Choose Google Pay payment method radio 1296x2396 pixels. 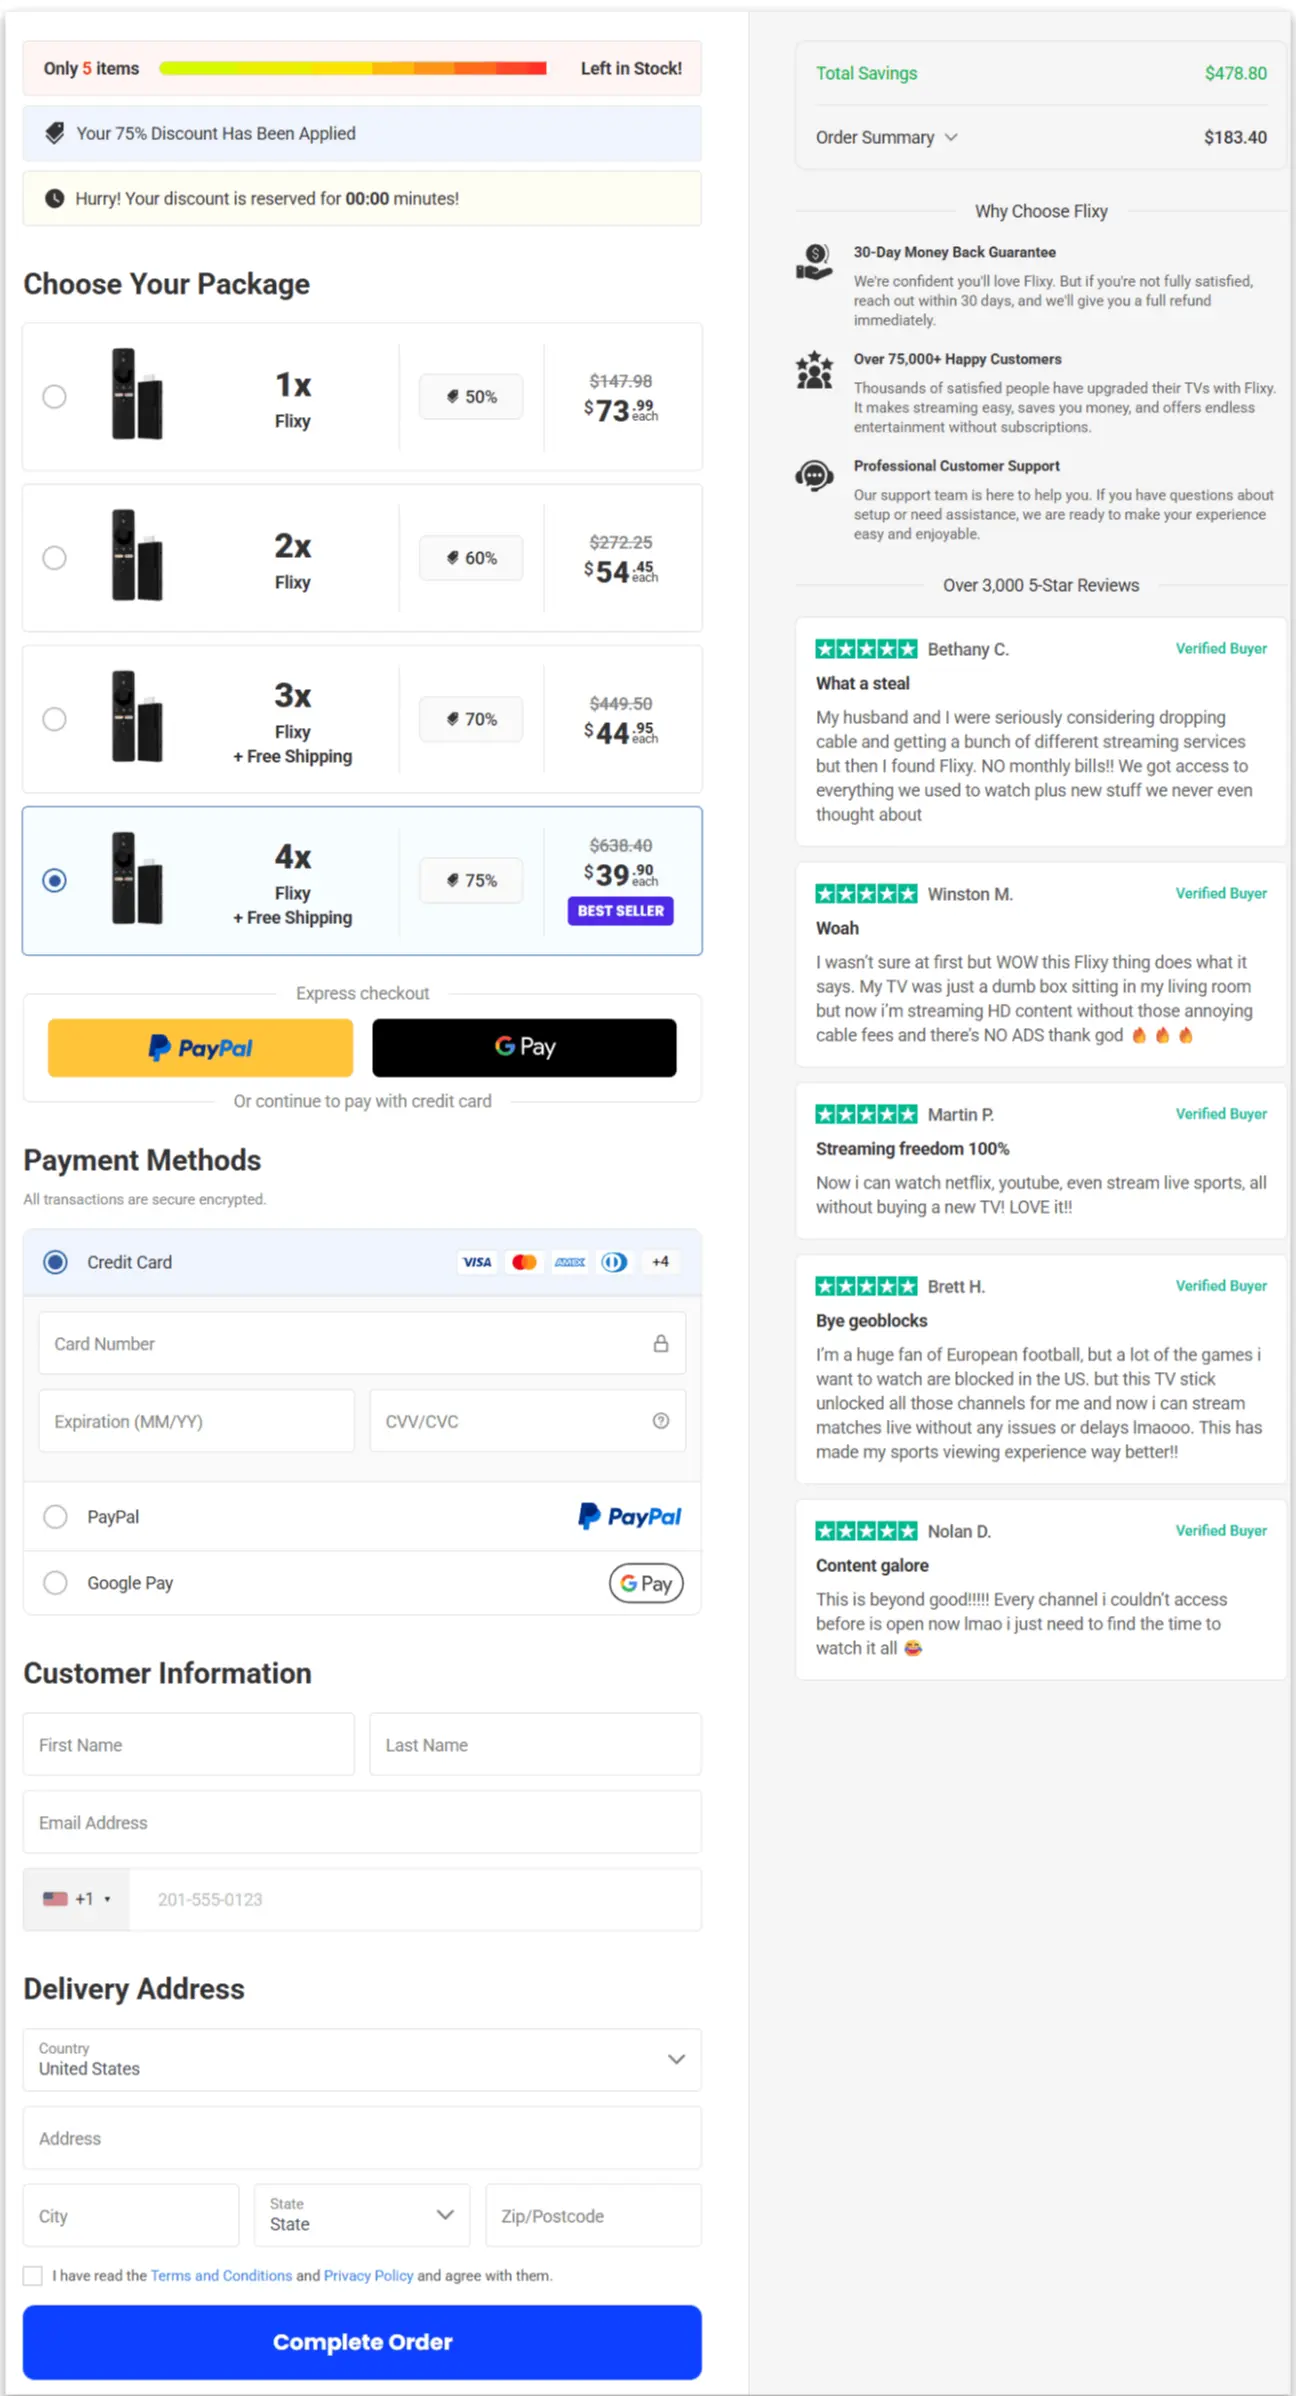[x=56, y=1583]
